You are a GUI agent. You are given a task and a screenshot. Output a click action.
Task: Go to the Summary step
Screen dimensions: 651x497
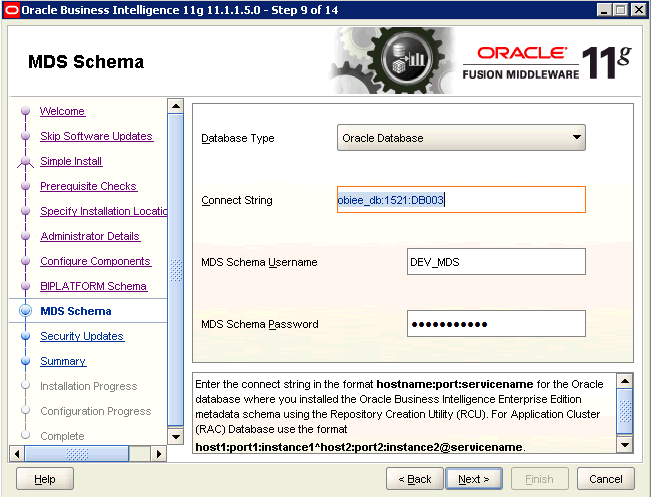63,361
